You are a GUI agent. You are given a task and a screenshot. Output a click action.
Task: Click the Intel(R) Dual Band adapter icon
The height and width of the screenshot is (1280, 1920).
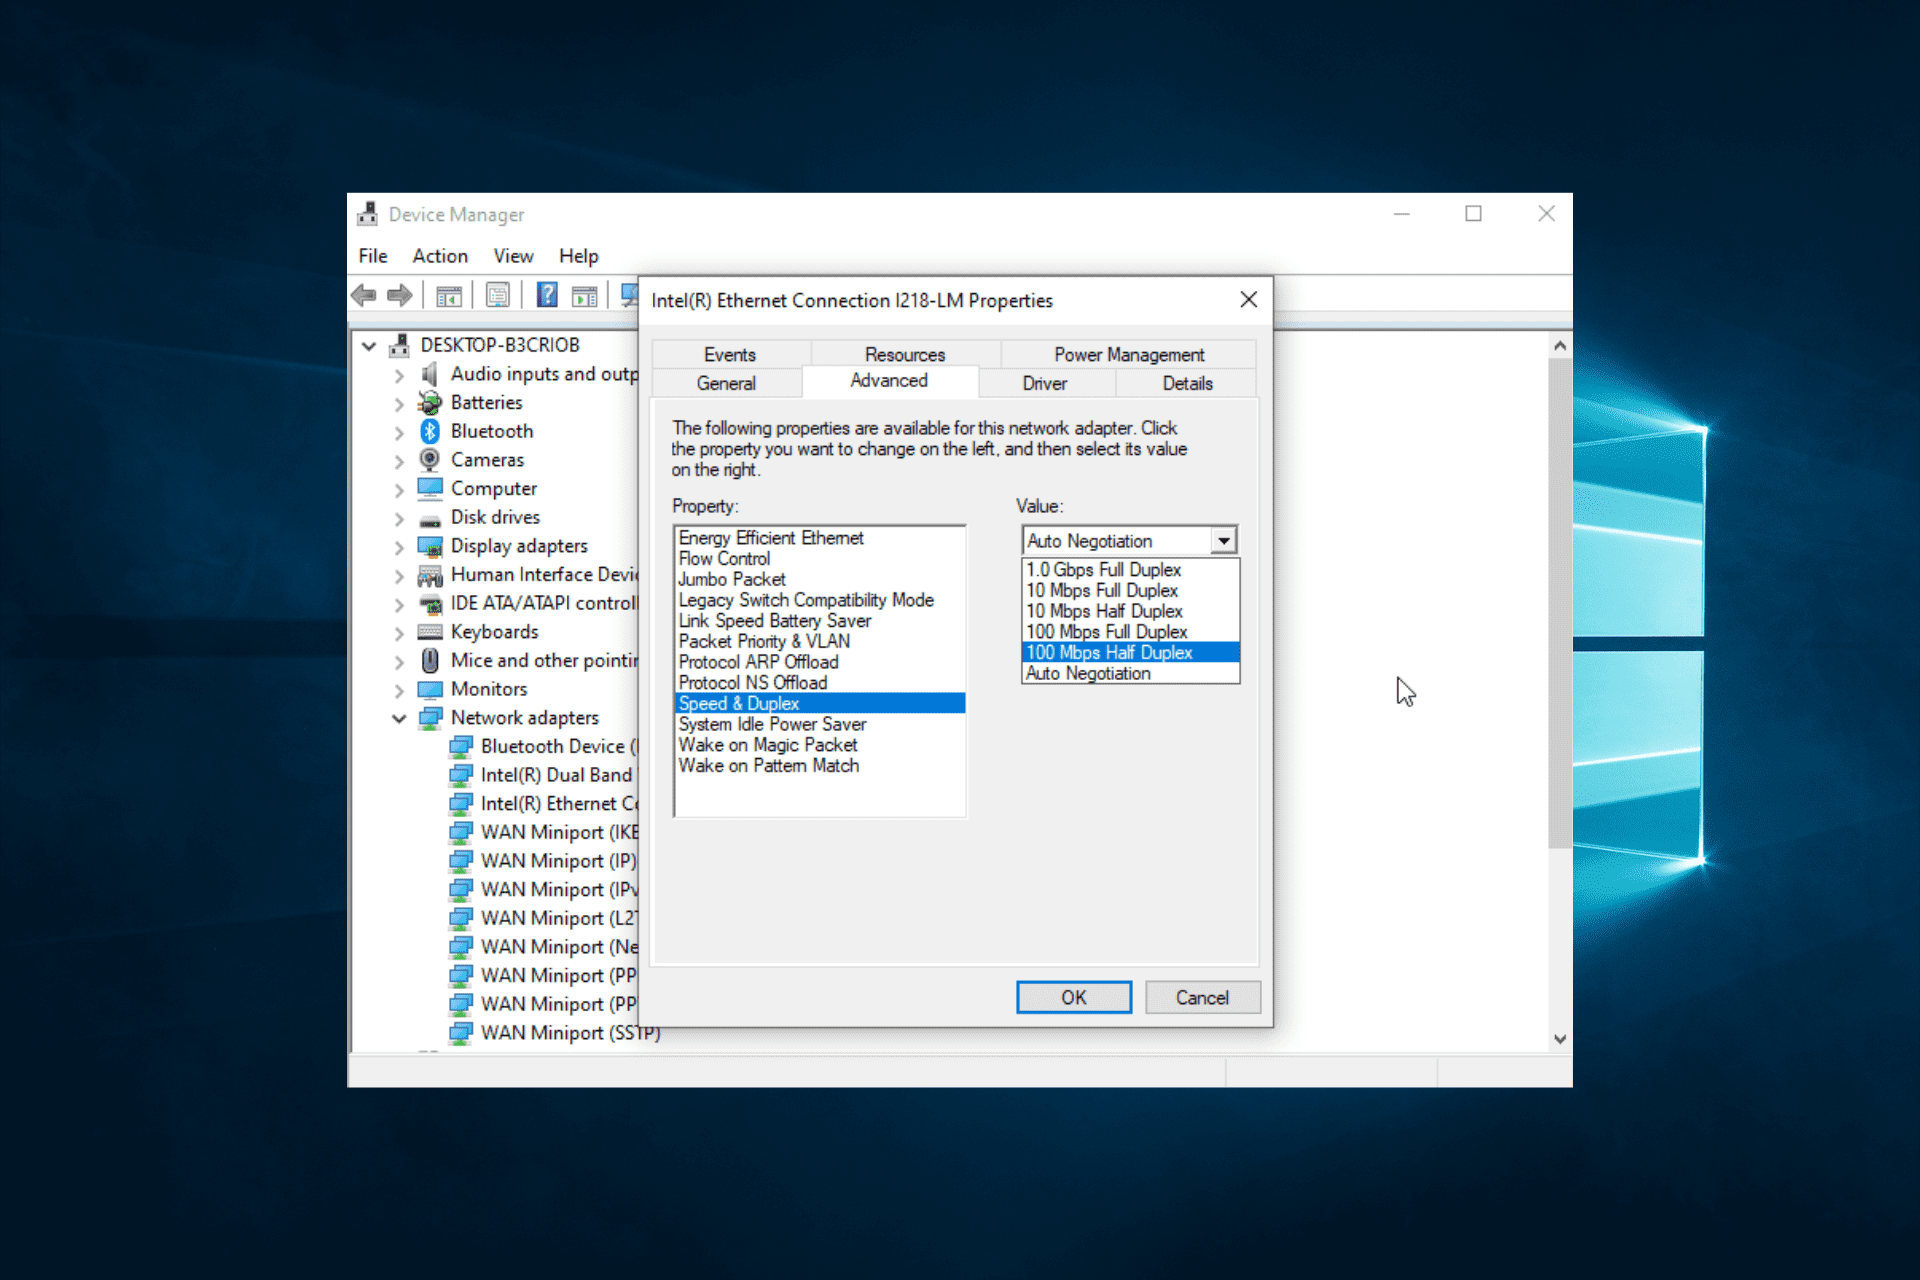point(460,775)
